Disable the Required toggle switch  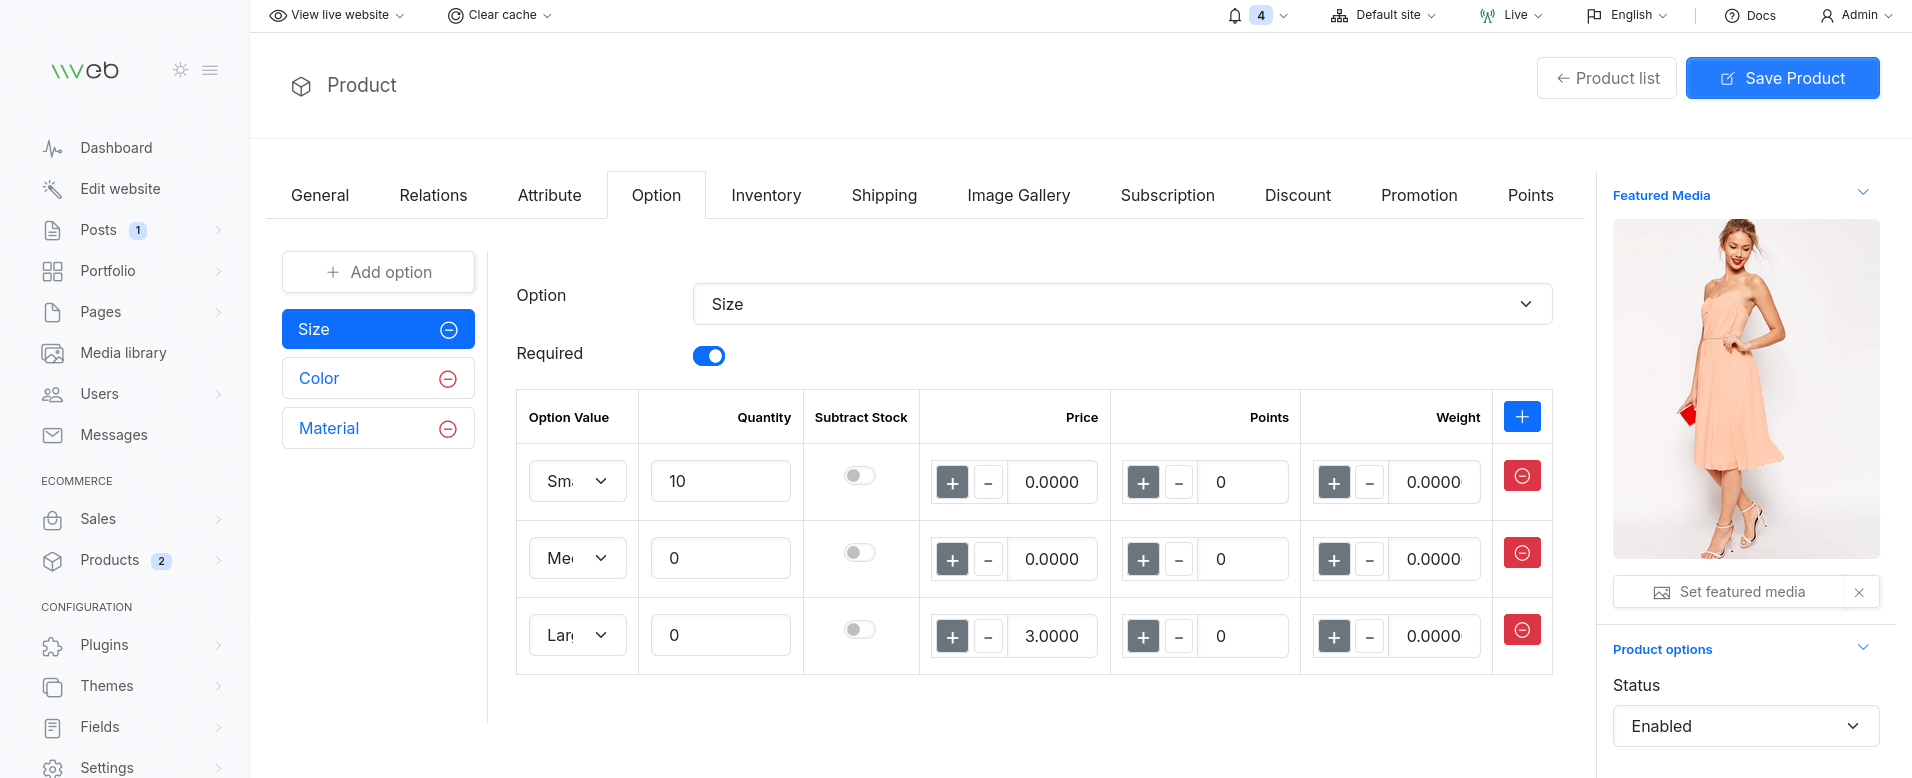[709, 356]
